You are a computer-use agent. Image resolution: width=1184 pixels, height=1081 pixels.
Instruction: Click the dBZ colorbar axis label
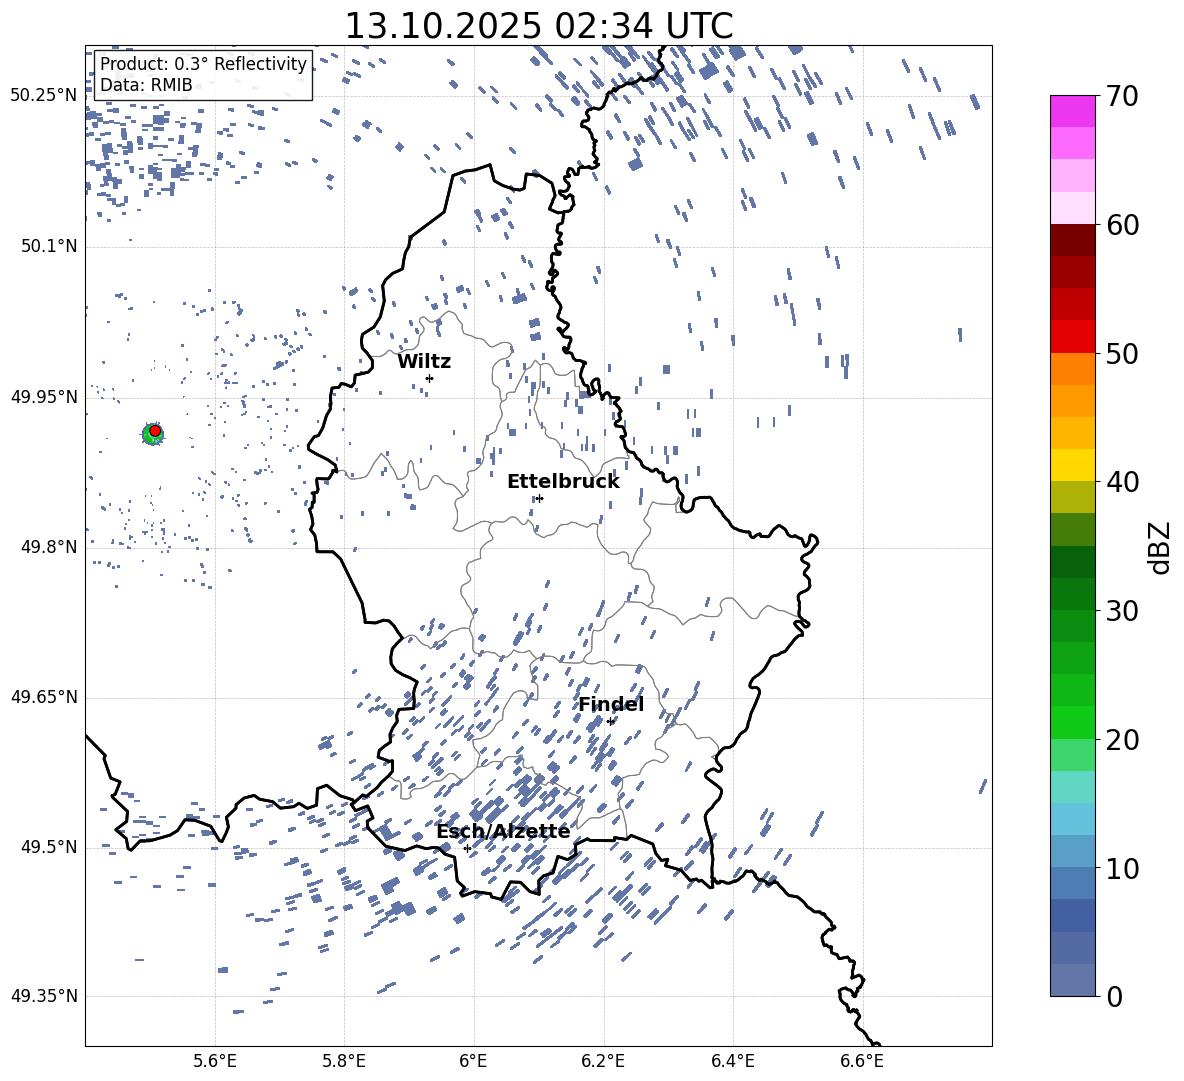1159,547
